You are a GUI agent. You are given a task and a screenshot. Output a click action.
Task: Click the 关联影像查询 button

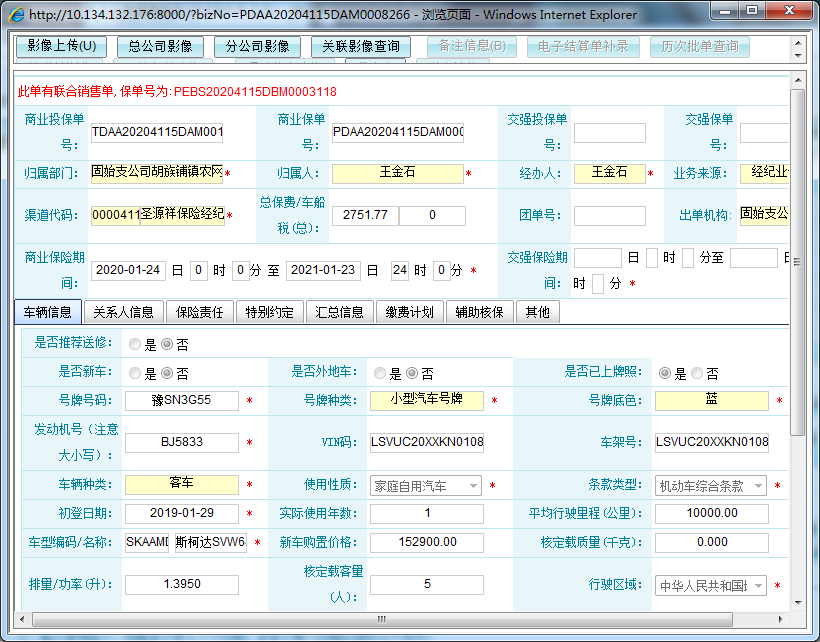point(360,46)
